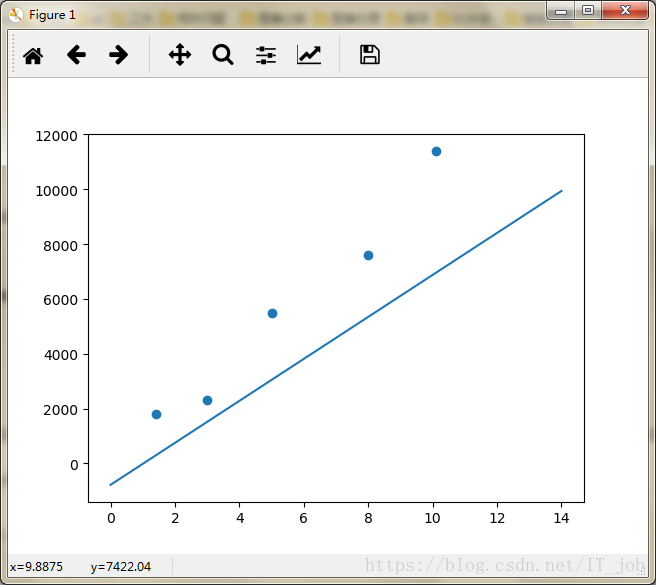Image resolution: width=656 pixels, height=585 pixels.
Task: Click the y-axis label 8000
Action: click(x=61, y=246)
